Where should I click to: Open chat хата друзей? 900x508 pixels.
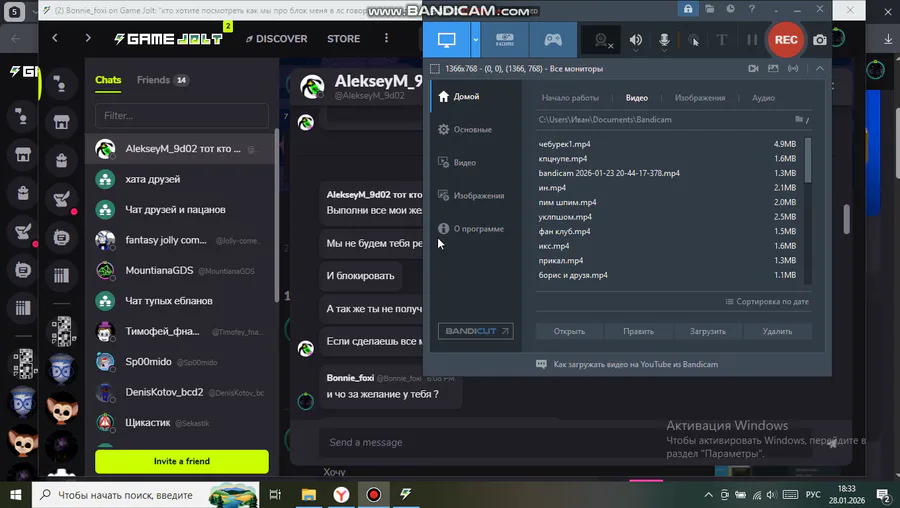point(179,179)
